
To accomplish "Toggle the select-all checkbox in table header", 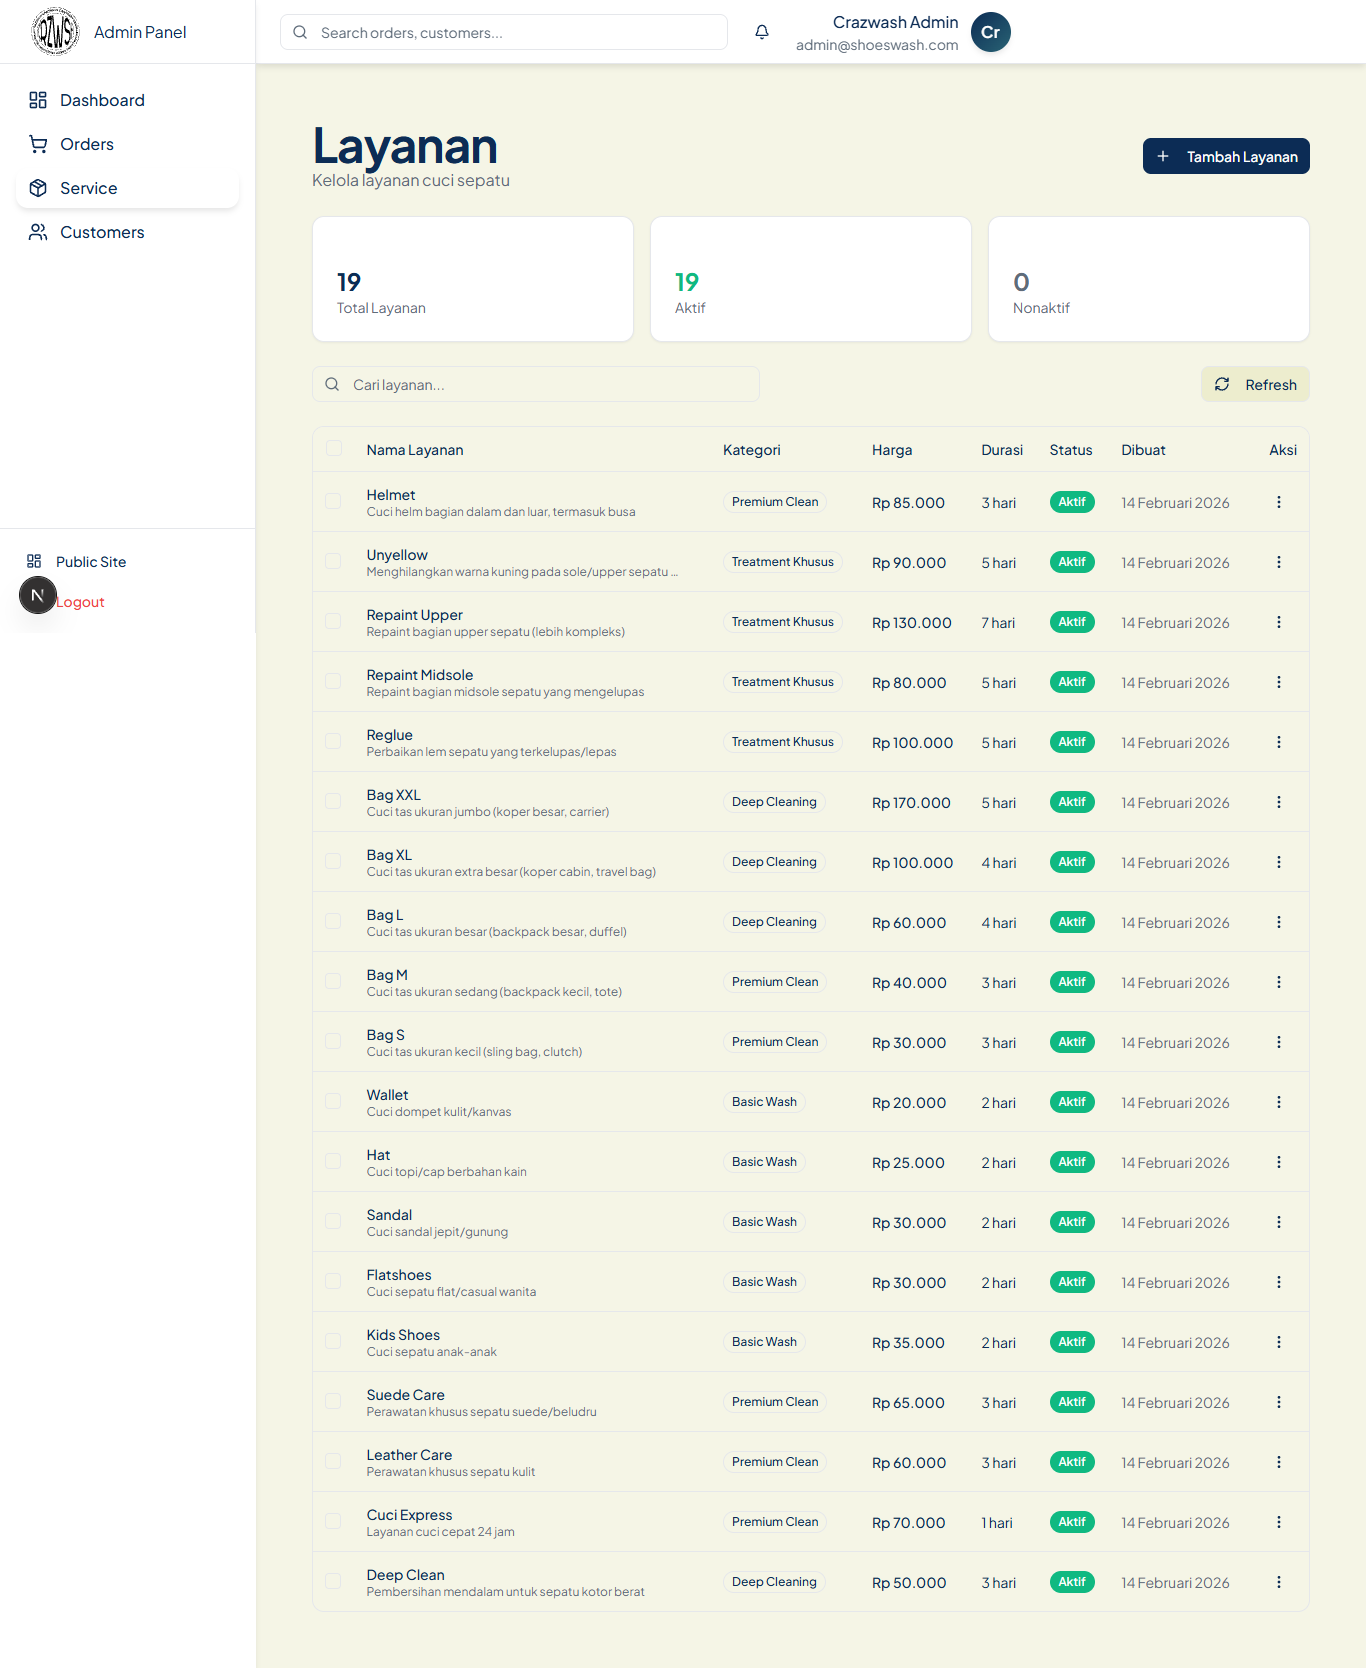I will [x=334, y=448].
